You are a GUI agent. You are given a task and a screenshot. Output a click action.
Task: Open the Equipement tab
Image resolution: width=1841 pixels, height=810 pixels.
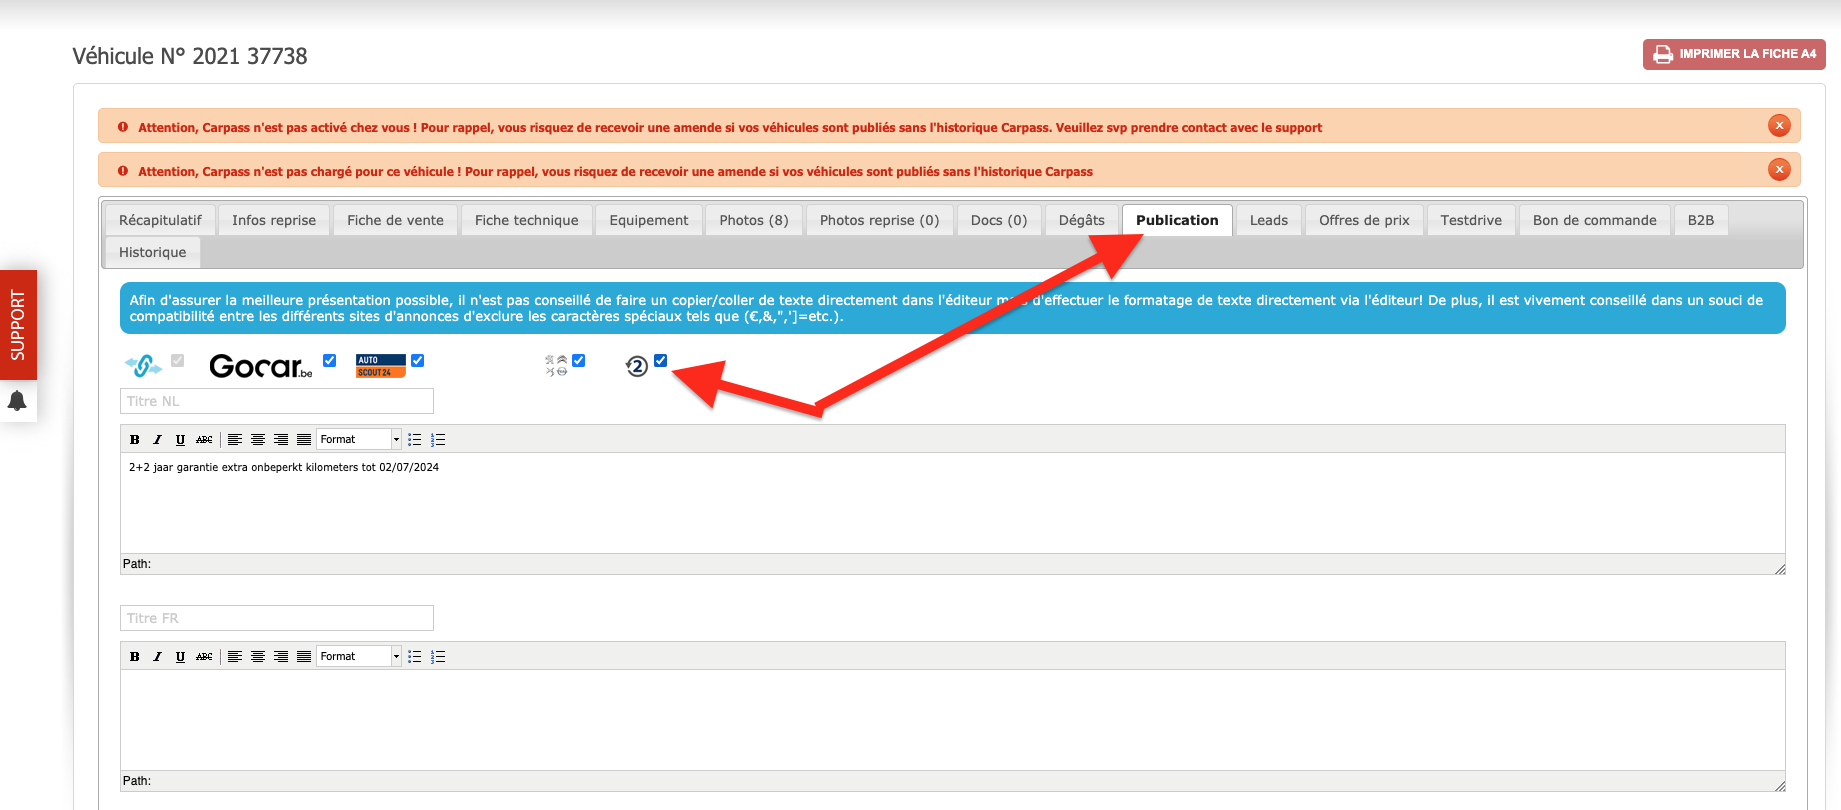point(649,220)
